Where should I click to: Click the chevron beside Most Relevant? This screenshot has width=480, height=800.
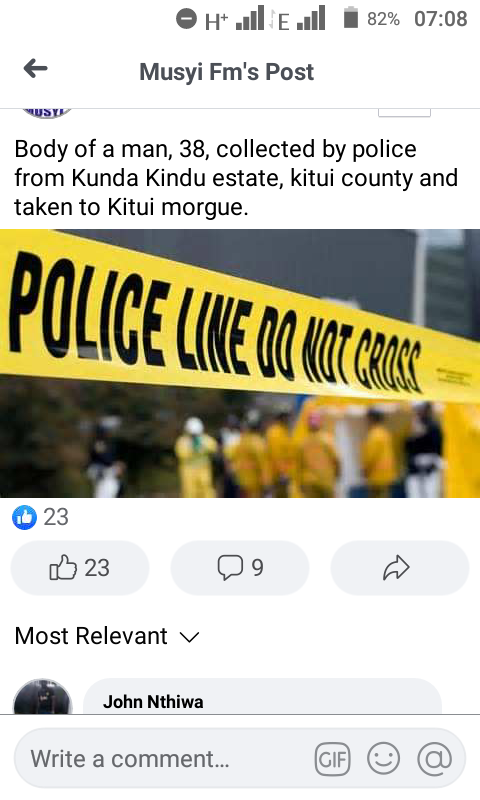[x=189, y=637]
